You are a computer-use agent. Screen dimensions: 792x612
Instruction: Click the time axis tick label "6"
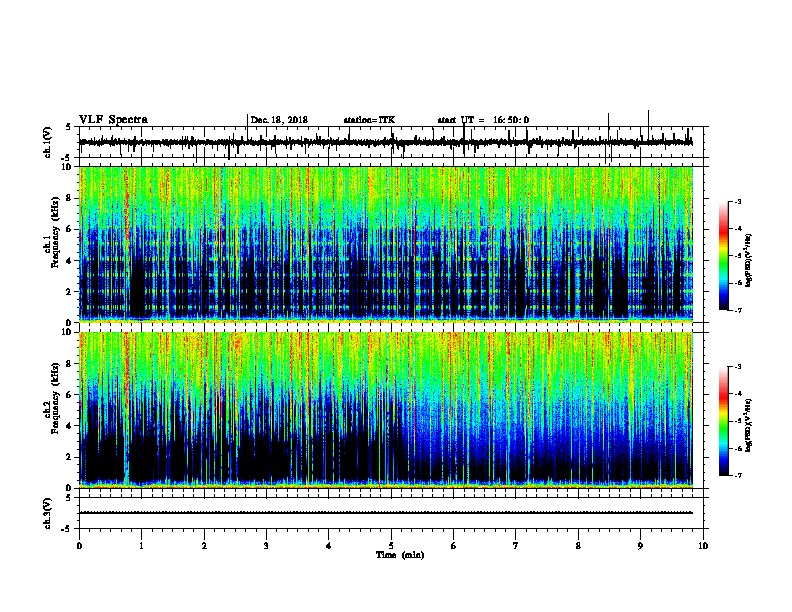coord(454,546)
